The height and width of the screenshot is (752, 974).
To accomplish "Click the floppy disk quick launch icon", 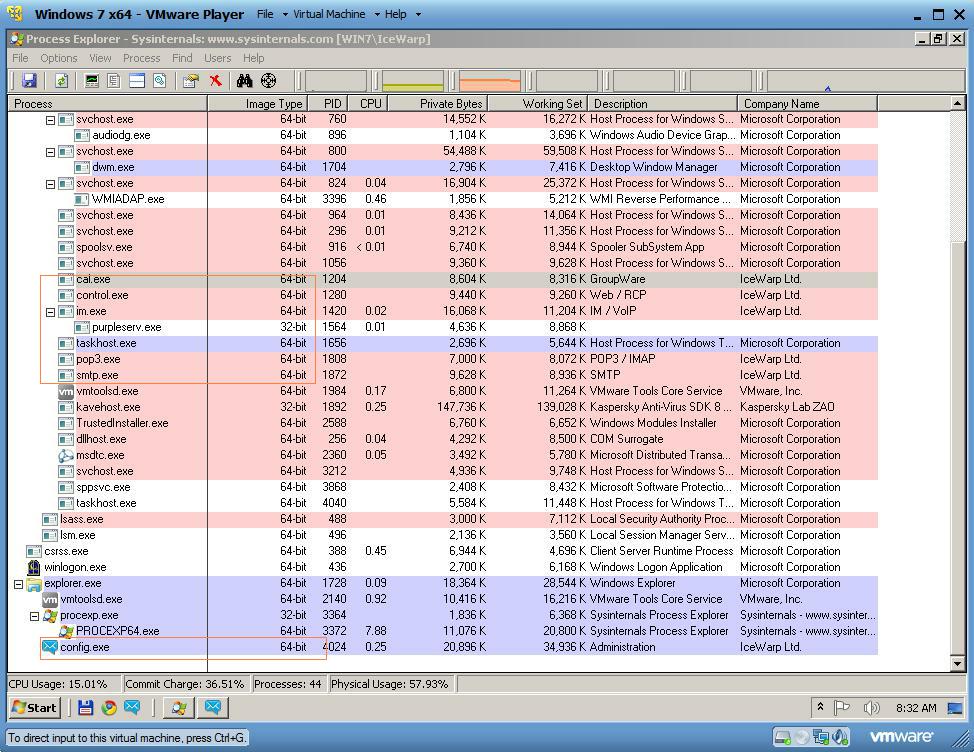I will pos(85,707).
